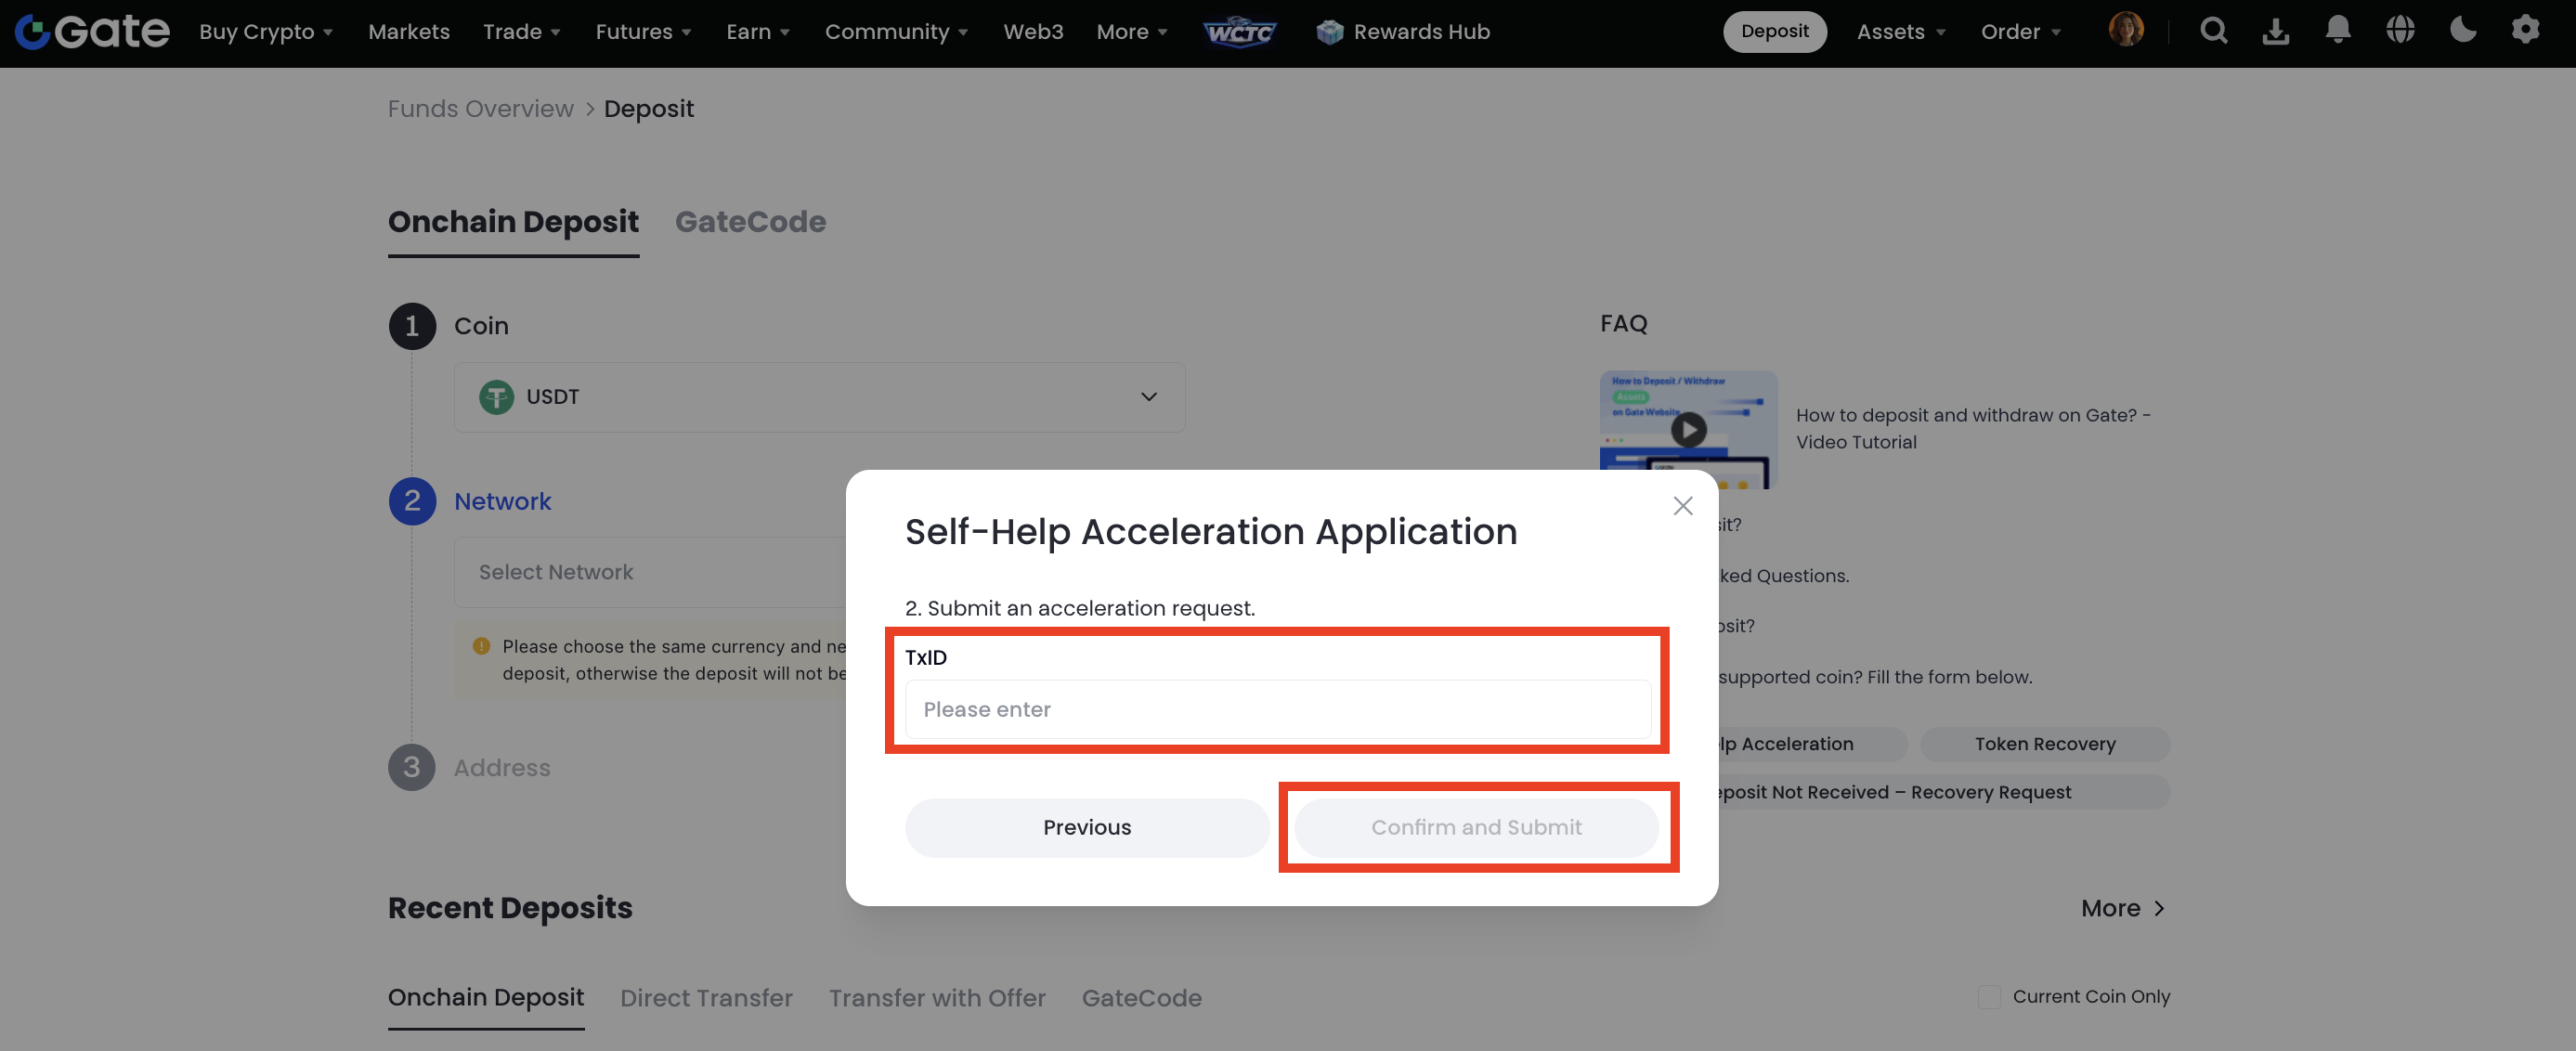Play the deposit tutorial video
Image resolution: width=2576 pixels, height=1051 pixels.
[x=1688, y=430]
